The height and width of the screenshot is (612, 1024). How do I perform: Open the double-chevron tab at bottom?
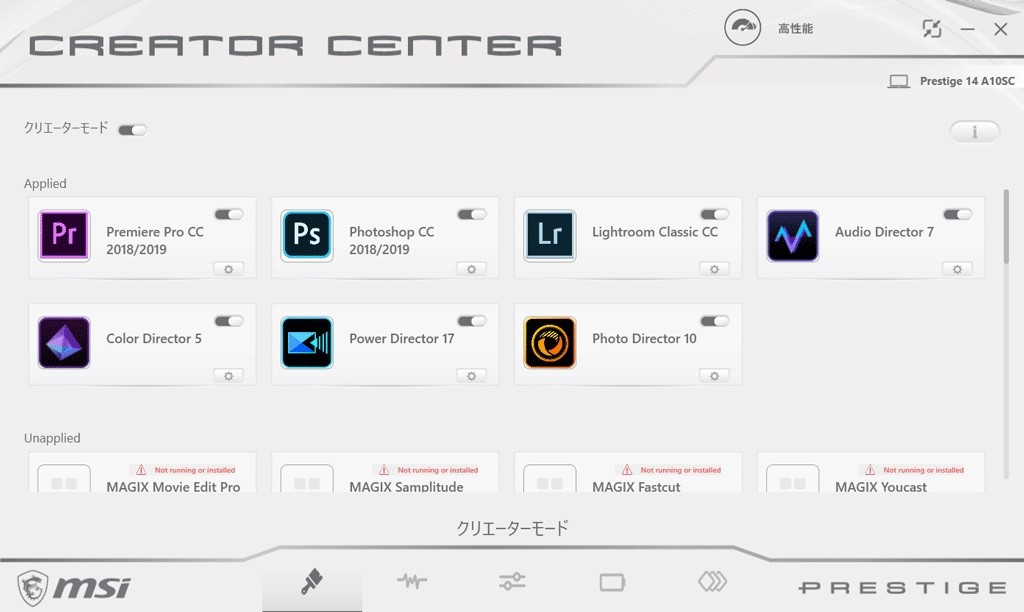(712, 581)
